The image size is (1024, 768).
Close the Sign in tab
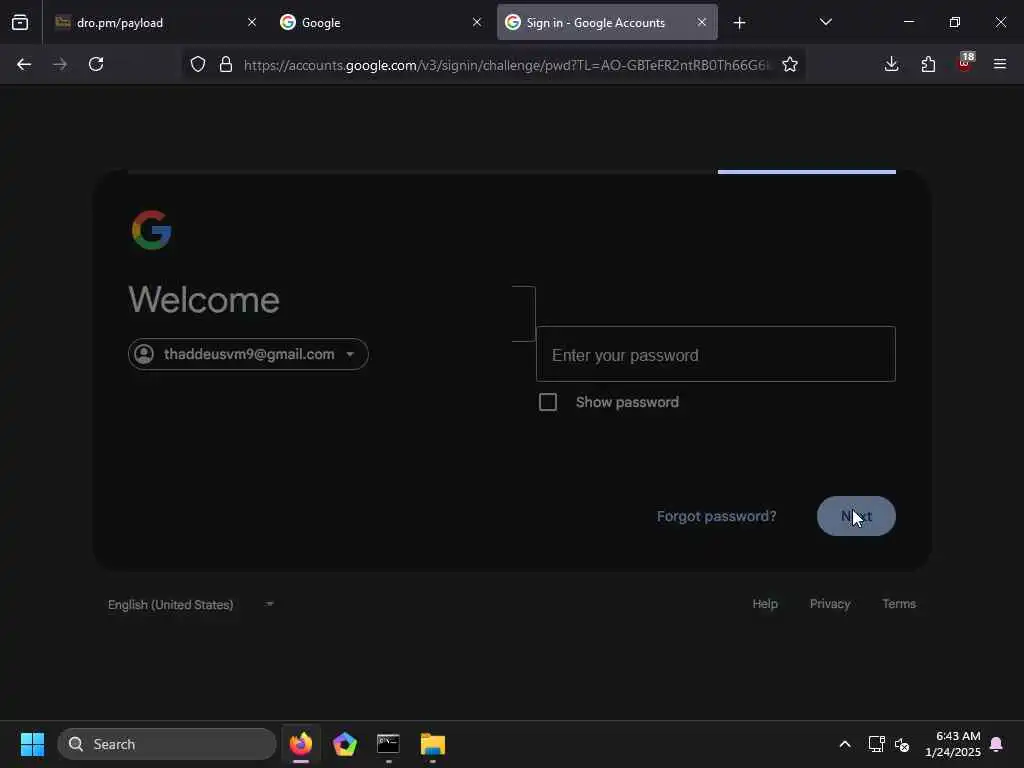[701, 22]
